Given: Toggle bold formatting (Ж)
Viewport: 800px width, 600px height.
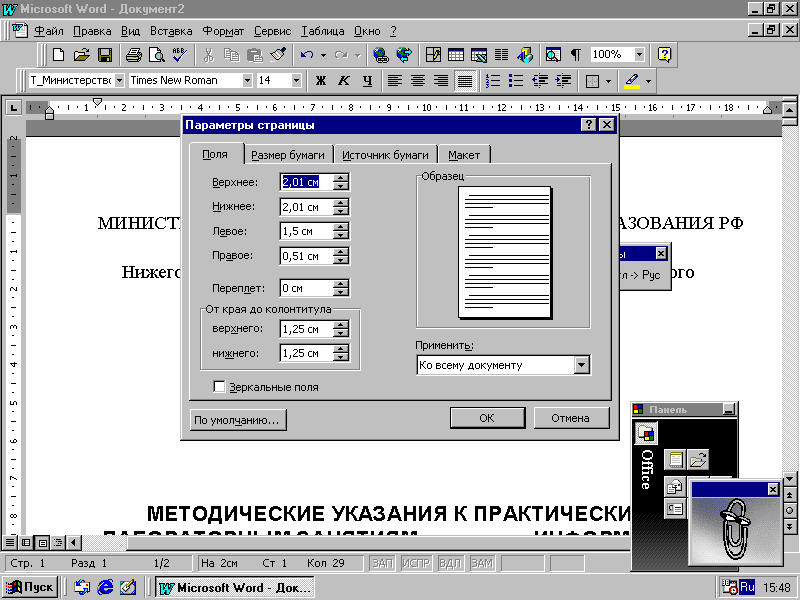Looking at the screenshot, I should (320, 81).
